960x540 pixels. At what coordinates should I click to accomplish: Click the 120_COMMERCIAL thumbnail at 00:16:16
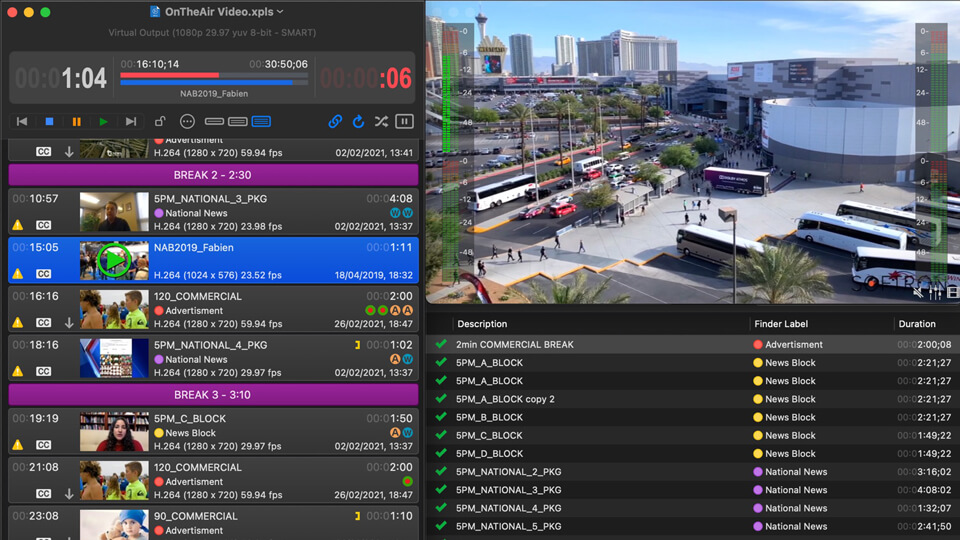114,309
